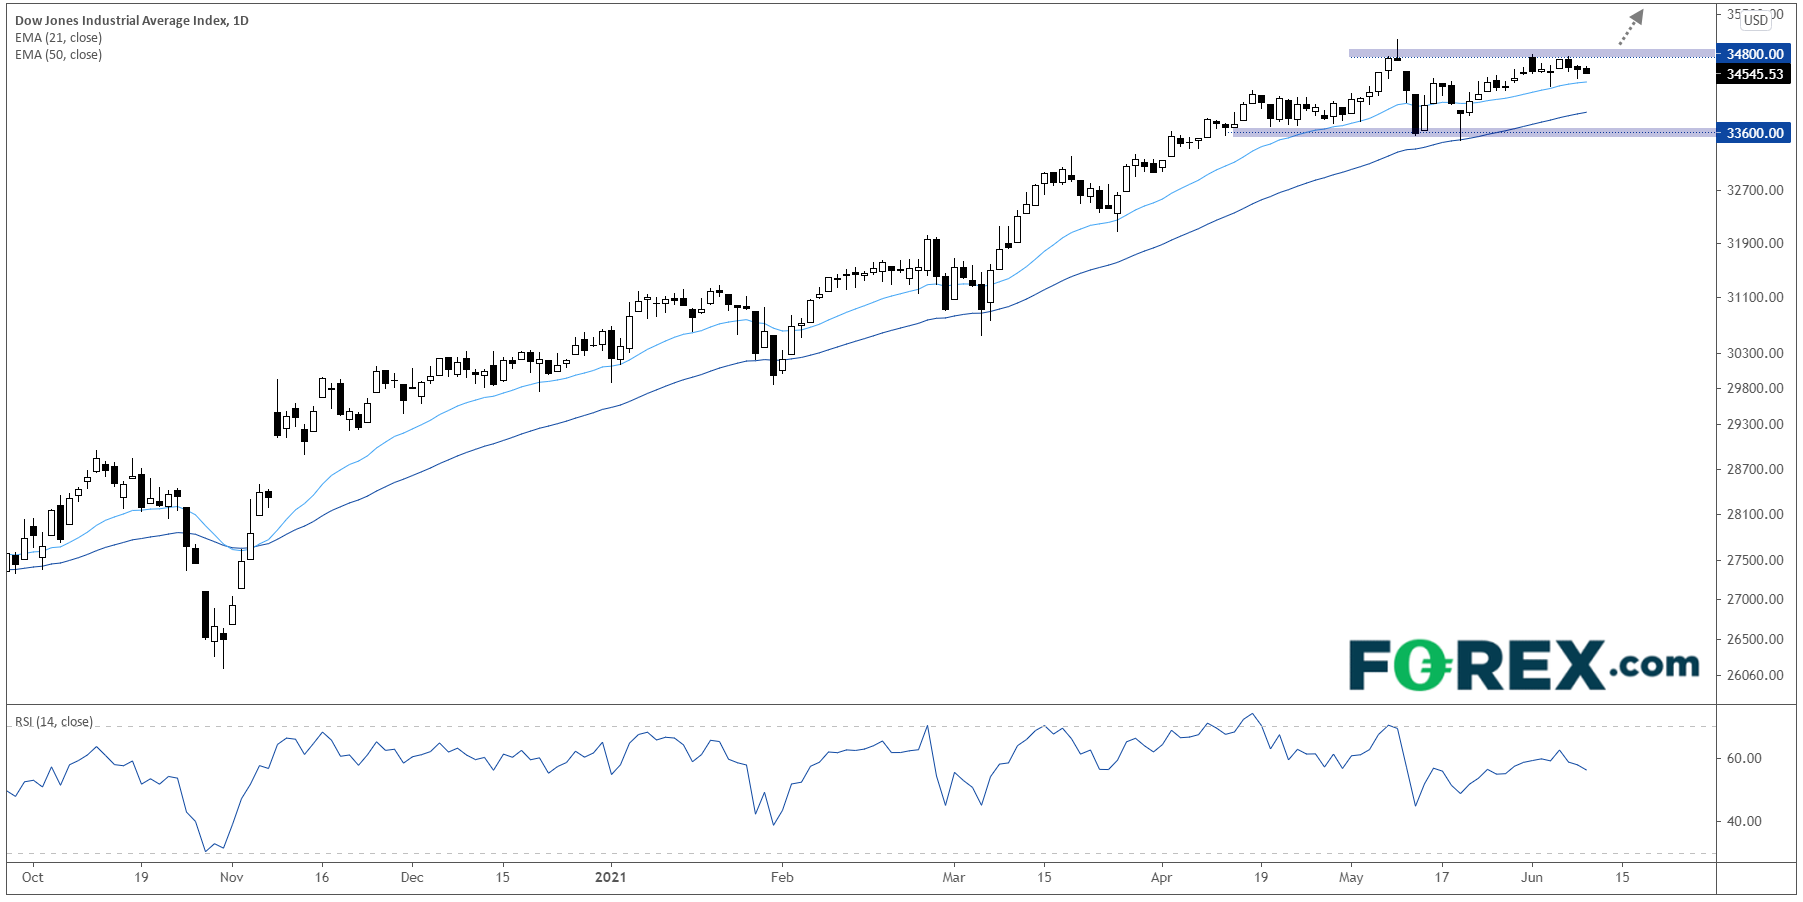The height and width of the screenshot is (902, 1803).
Task: Select the 2021 marker on time axis
Action: point(610,877)
